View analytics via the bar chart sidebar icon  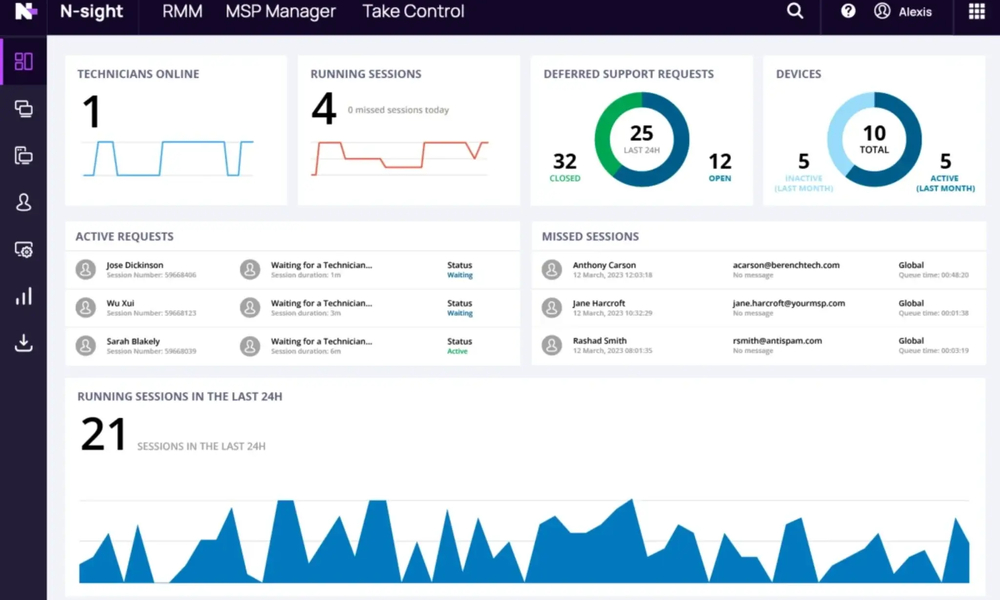24,296
